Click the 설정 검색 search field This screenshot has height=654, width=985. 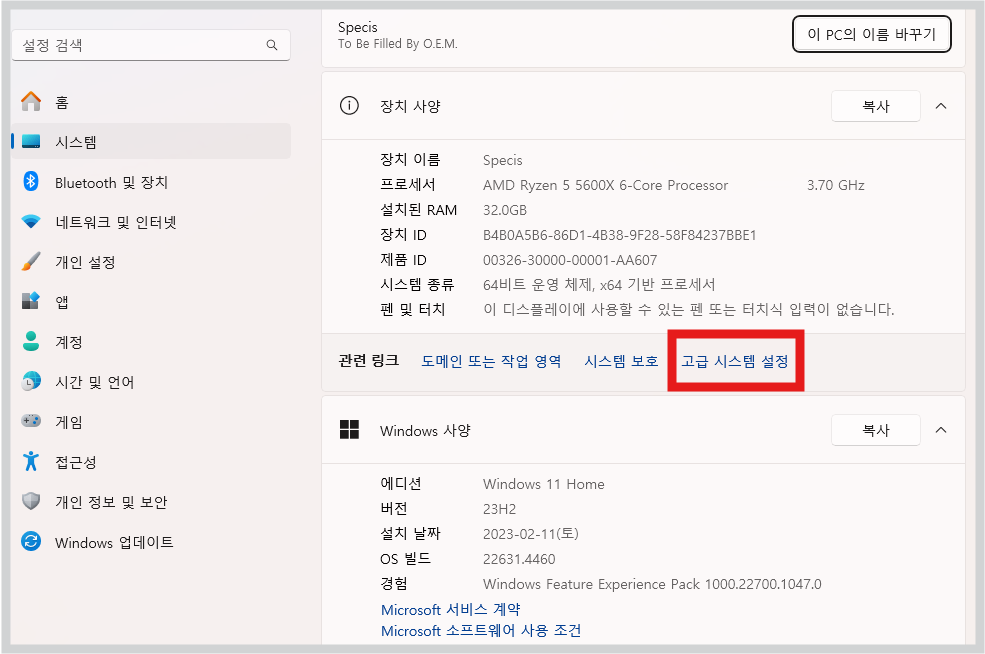(151, 45)
